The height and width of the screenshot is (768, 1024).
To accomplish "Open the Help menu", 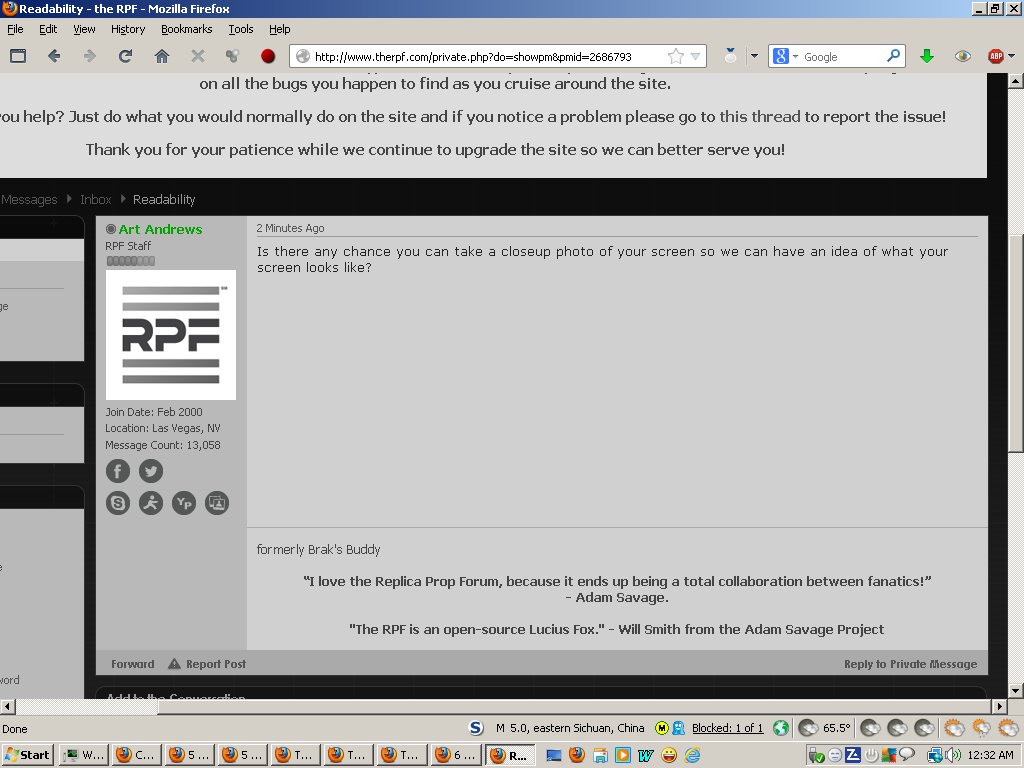I will [280, 29].
